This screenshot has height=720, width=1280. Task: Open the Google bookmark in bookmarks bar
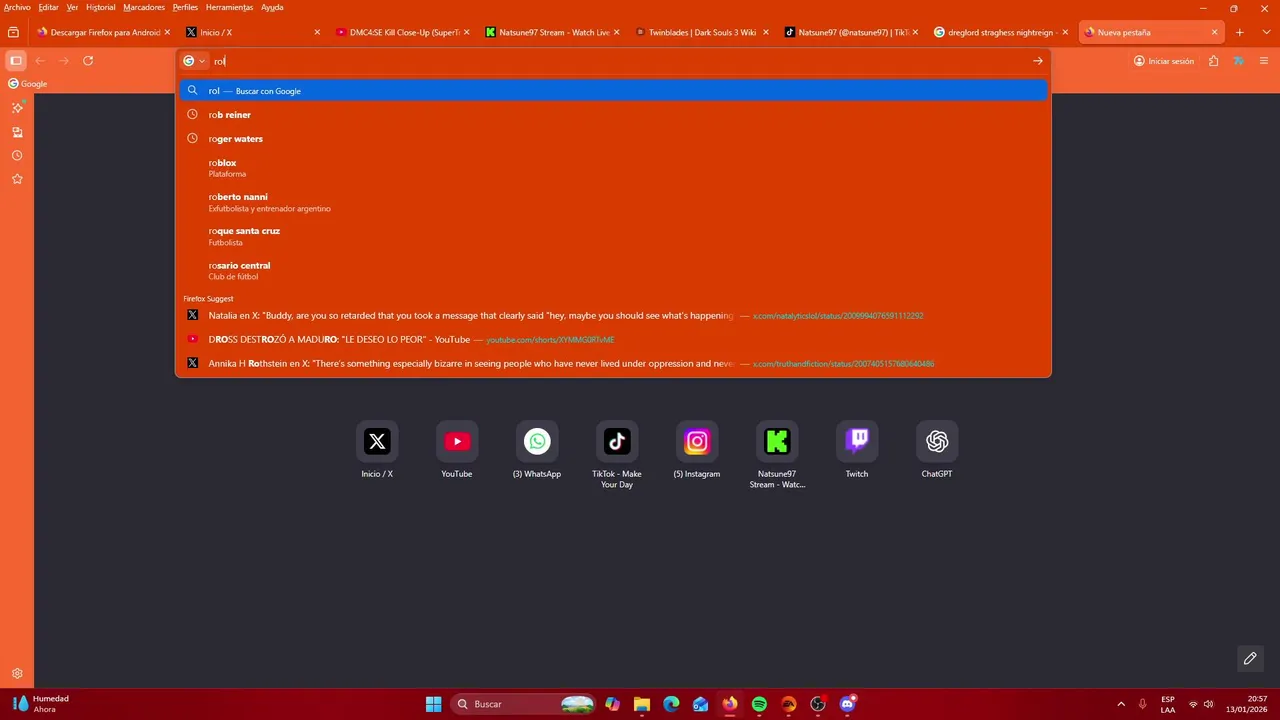[28, 84]
